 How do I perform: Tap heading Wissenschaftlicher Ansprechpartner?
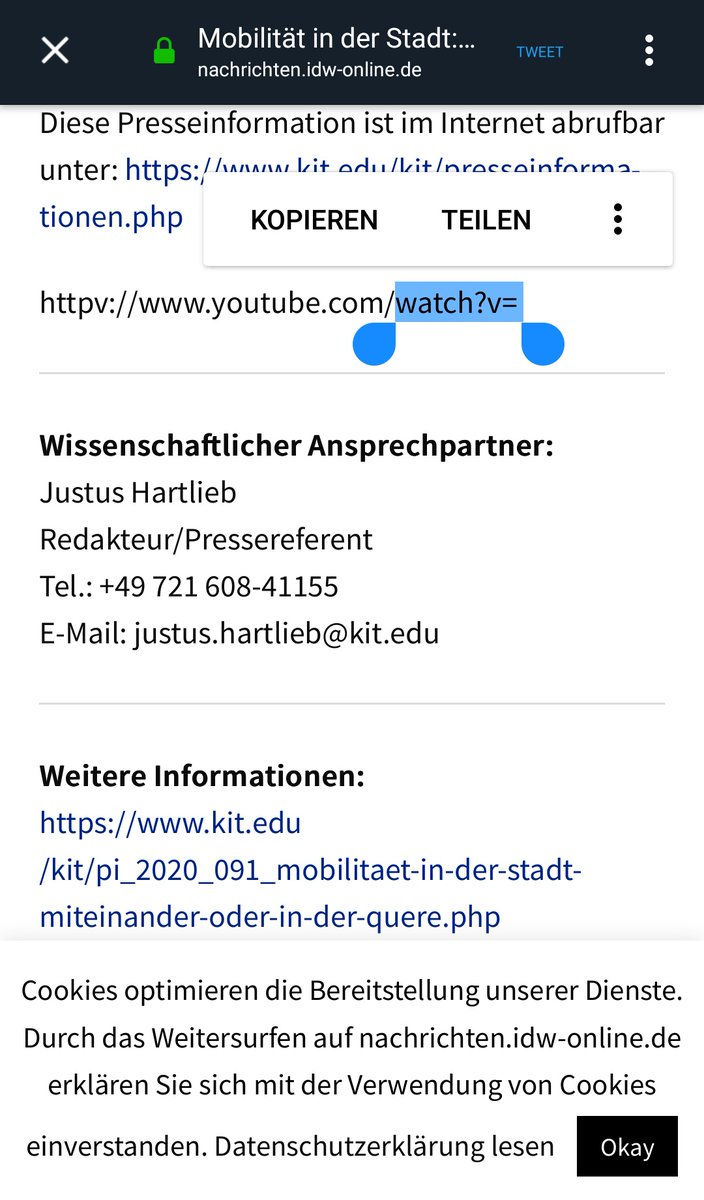click(296, 445)
